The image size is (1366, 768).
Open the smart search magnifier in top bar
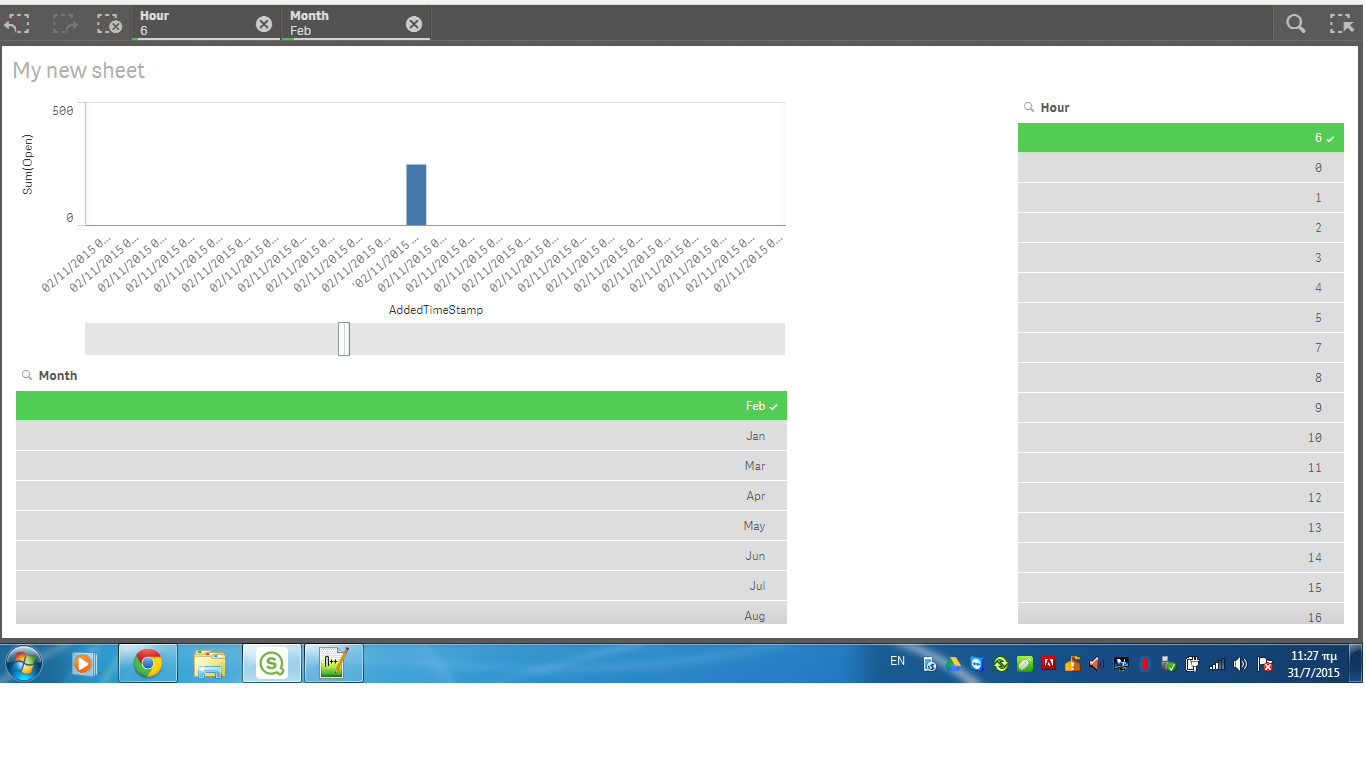click(x=1296, y=24)
